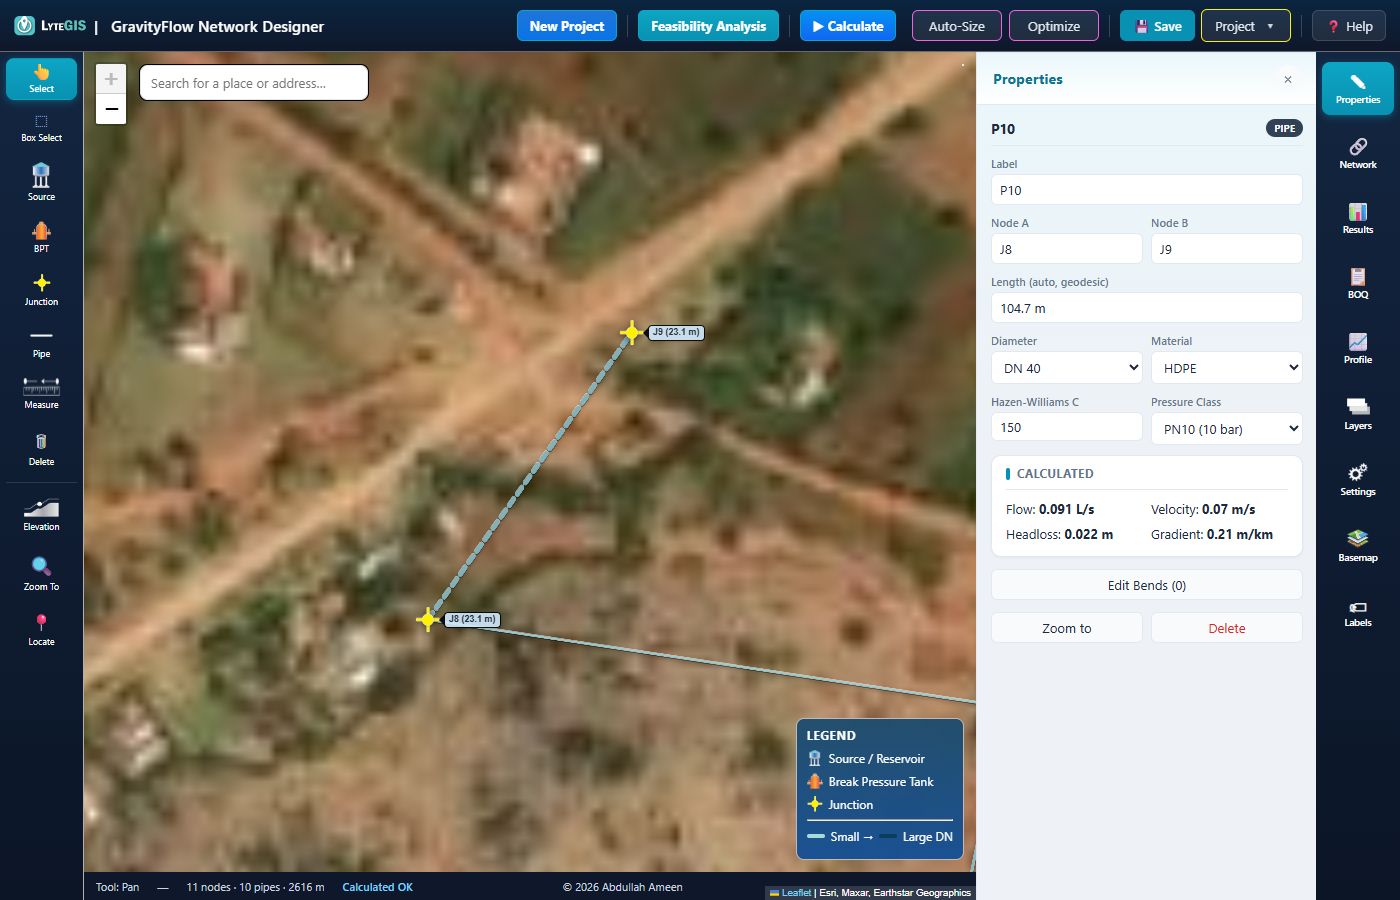Click the Calculate button
1400x900 pixels.
pos(848,26)
